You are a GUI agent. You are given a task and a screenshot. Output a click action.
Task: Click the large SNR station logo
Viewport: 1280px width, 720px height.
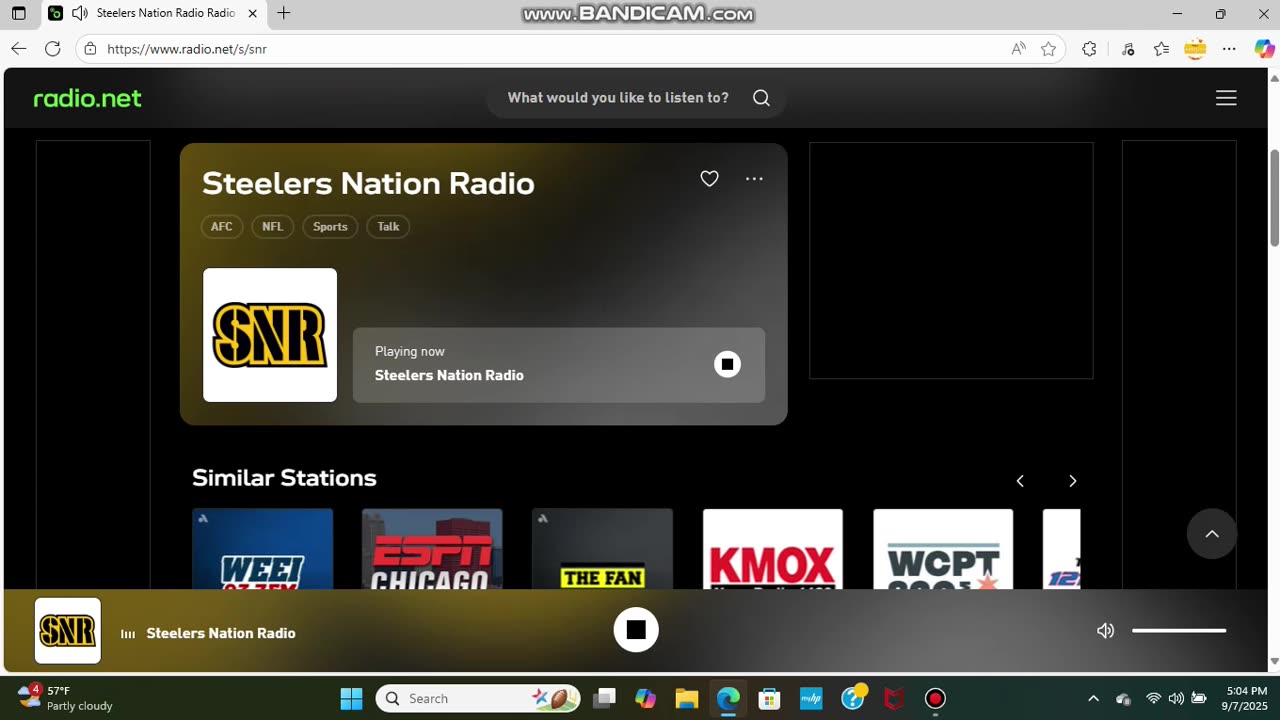click(x=270, y=335)
